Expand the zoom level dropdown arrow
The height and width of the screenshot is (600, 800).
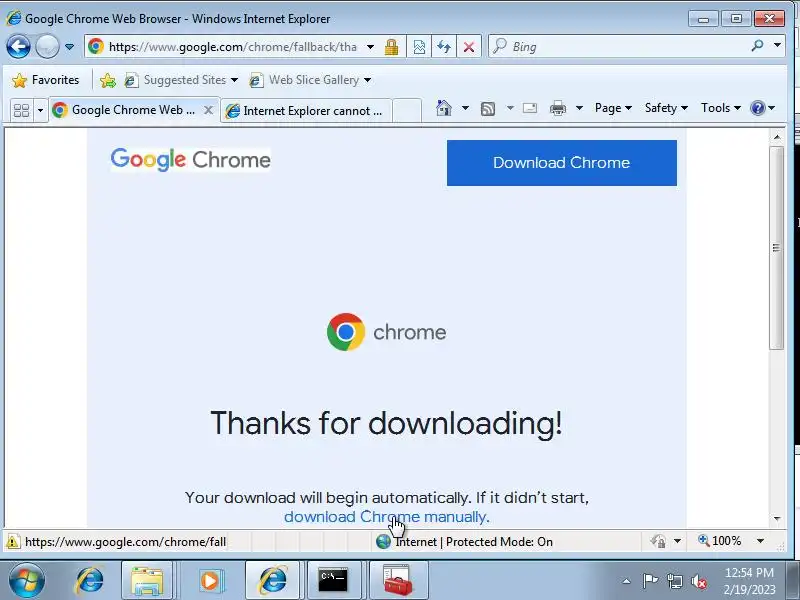click(760, 541)
